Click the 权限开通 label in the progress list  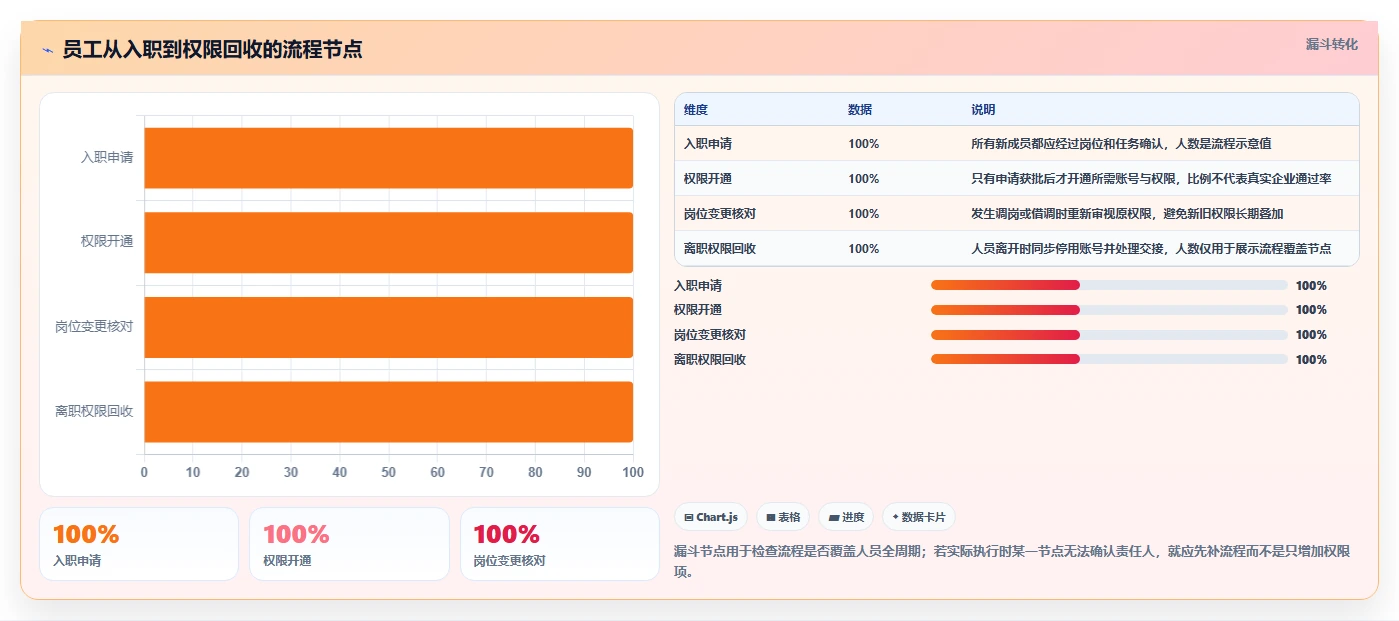point(698,310)
